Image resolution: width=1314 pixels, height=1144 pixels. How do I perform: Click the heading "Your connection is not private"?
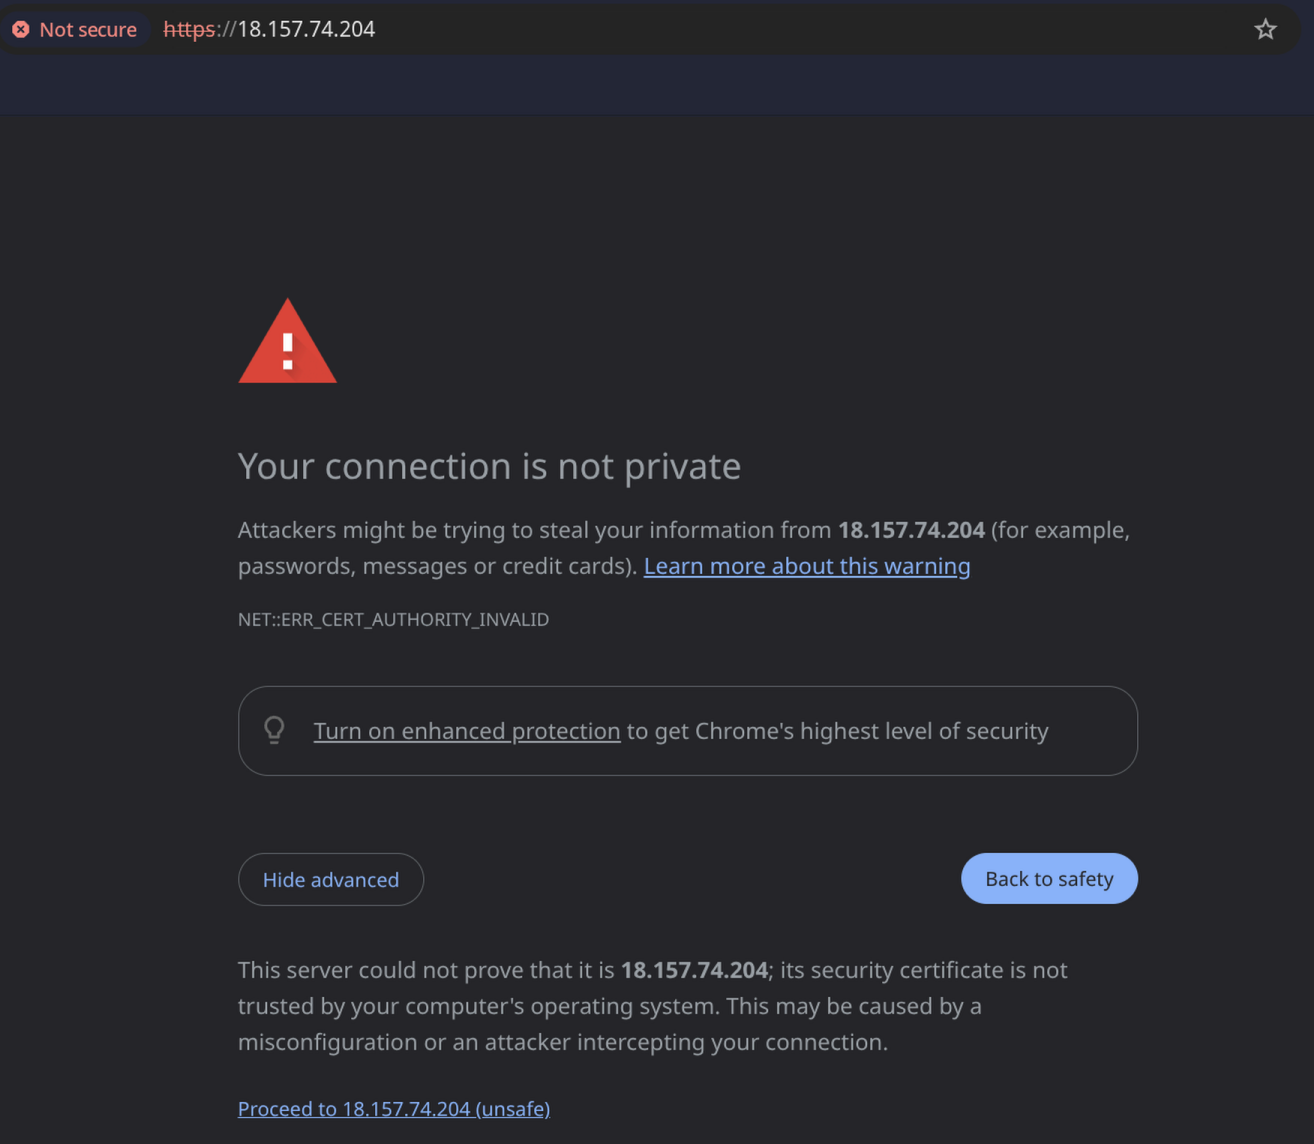489,466
